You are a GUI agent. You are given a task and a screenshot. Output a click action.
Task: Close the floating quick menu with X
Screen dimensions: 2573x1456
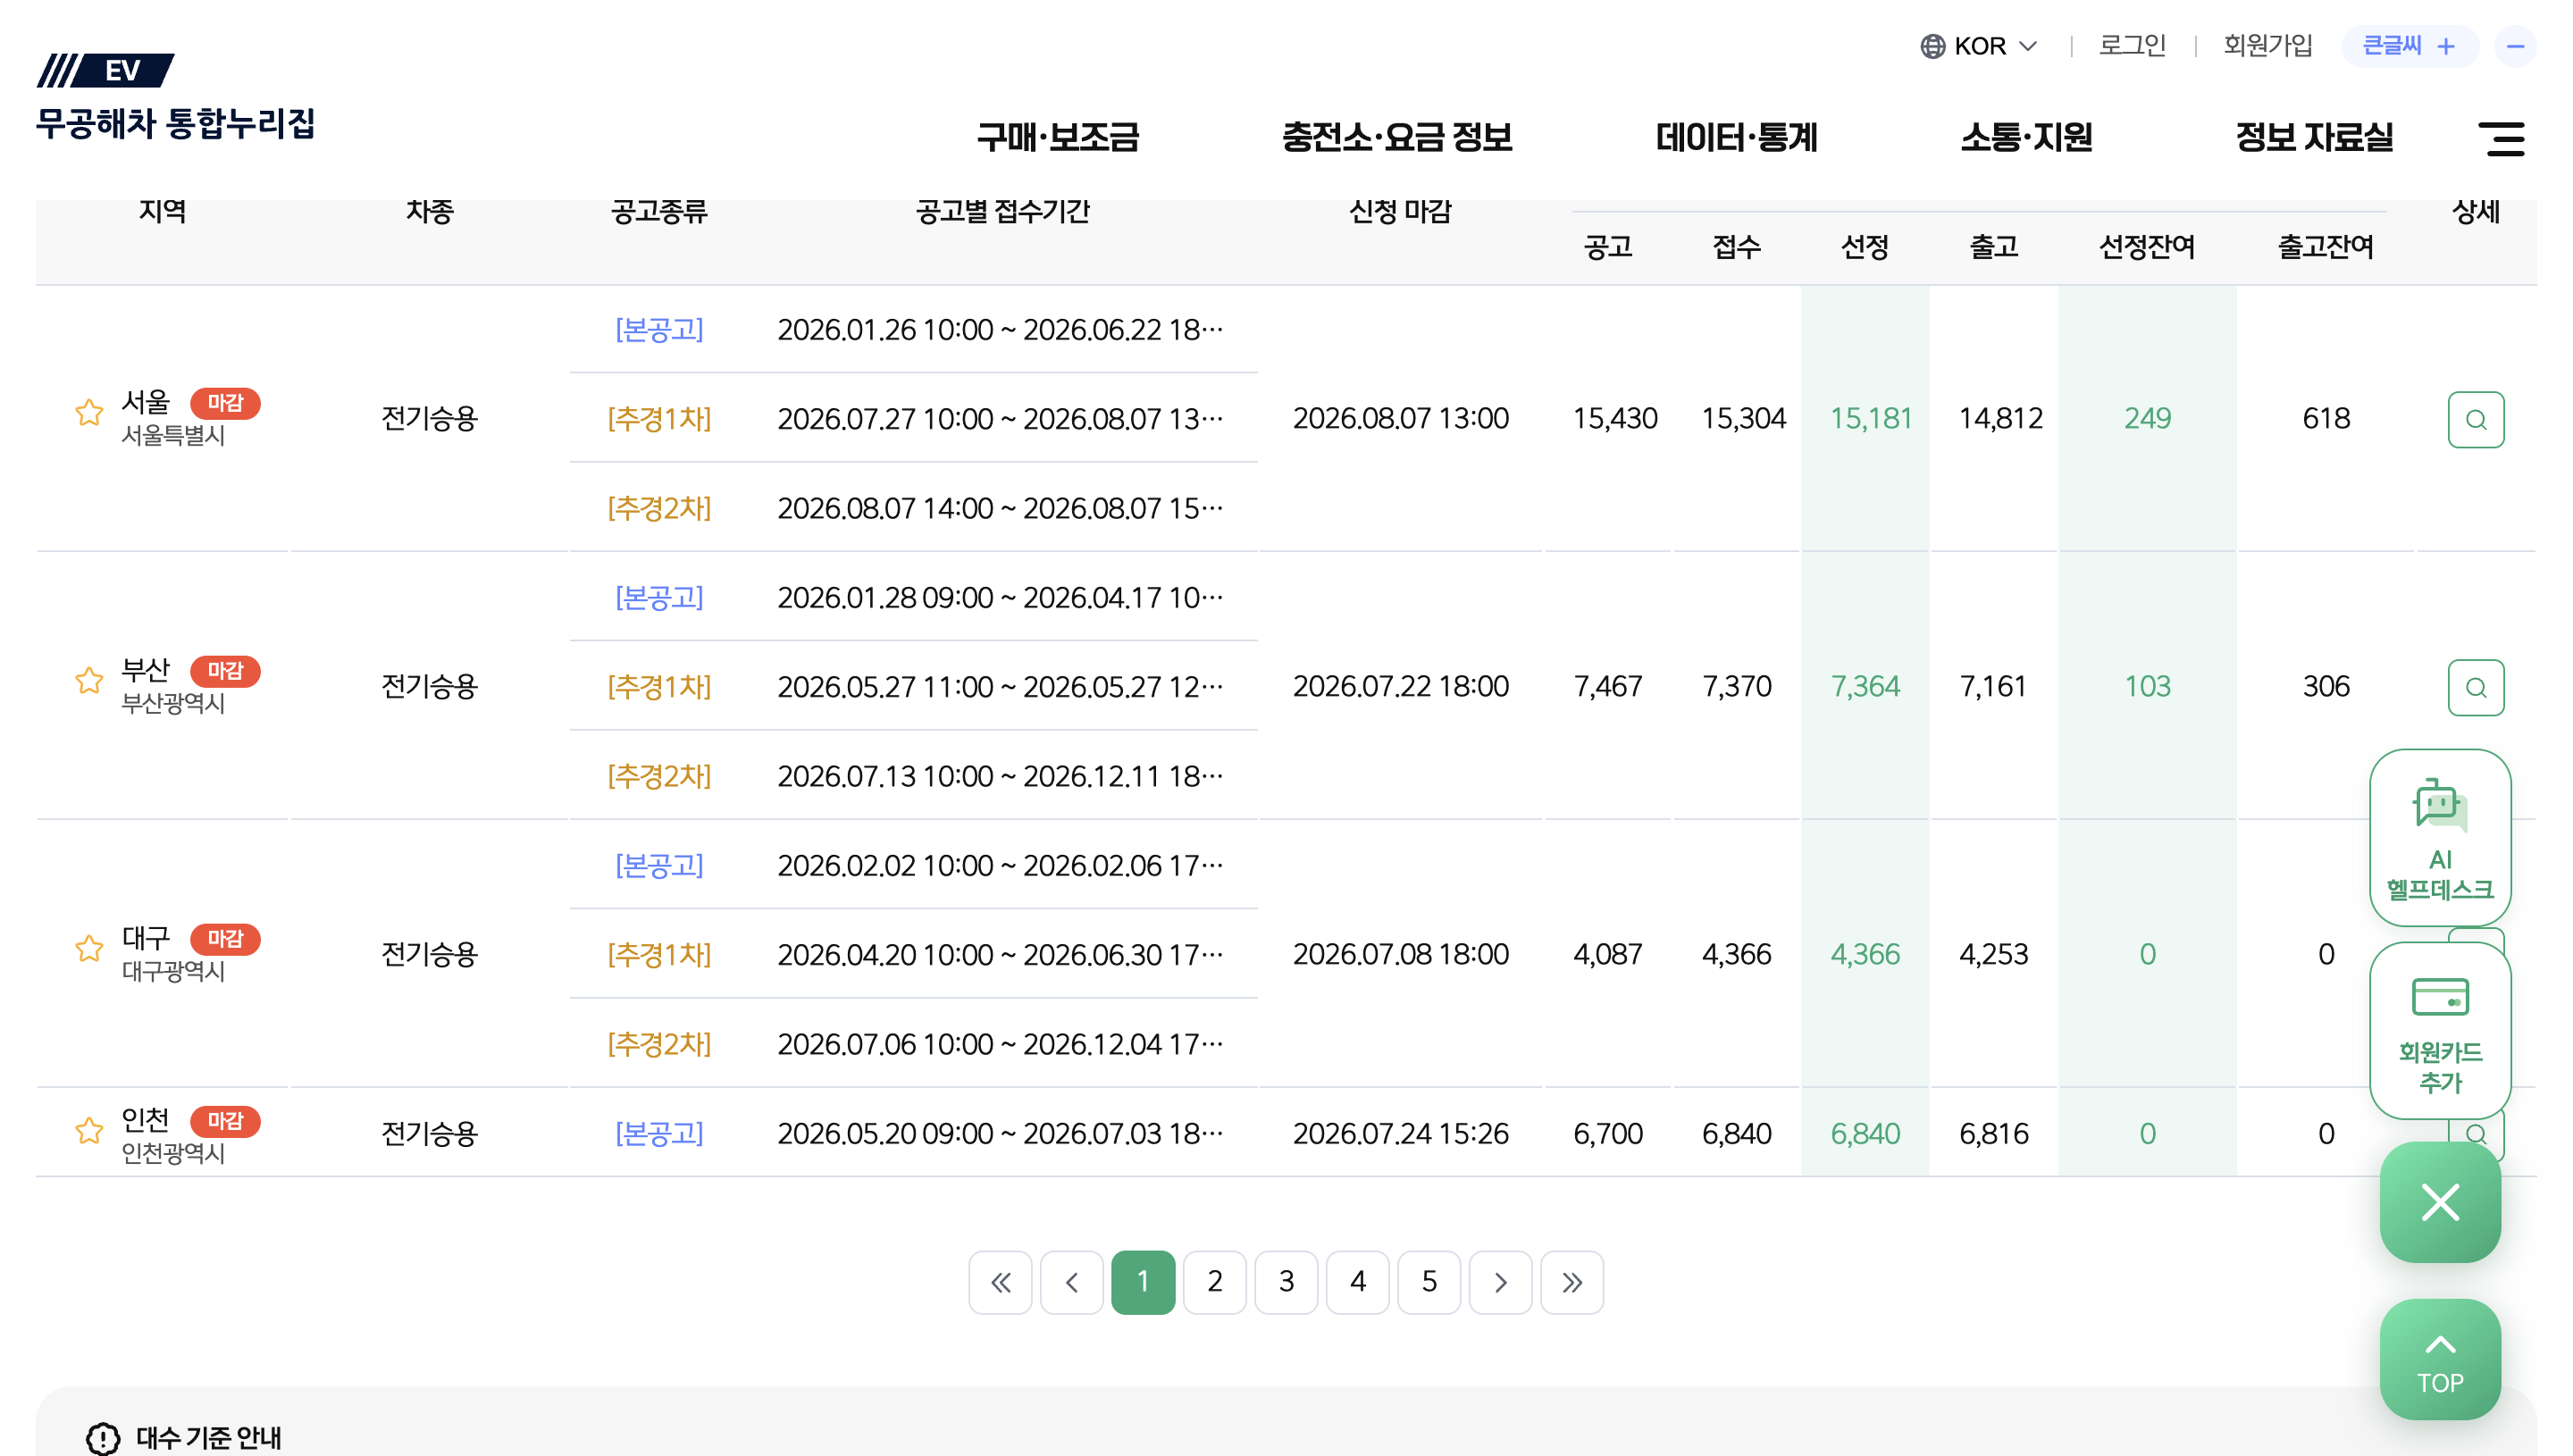[x=2439, y=1202]
